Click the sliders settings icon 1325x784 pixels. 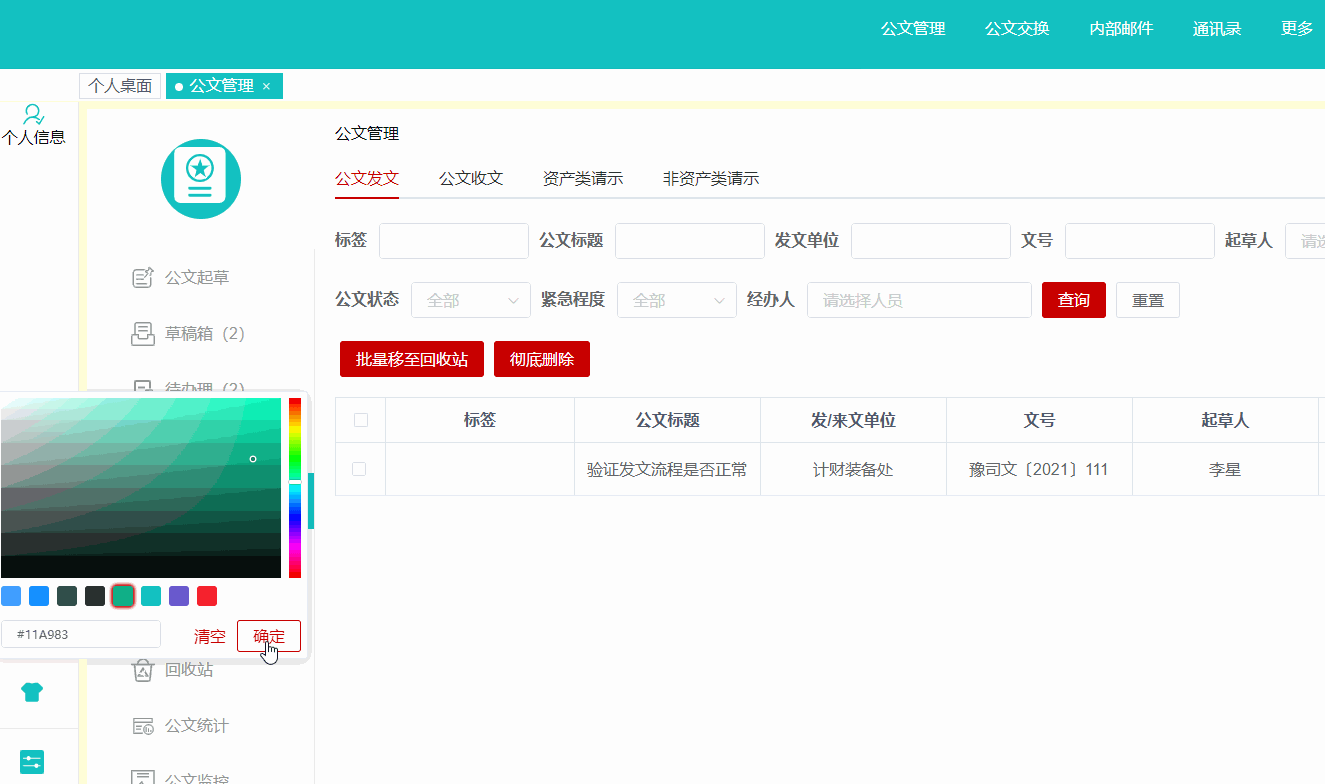(32, 762)
